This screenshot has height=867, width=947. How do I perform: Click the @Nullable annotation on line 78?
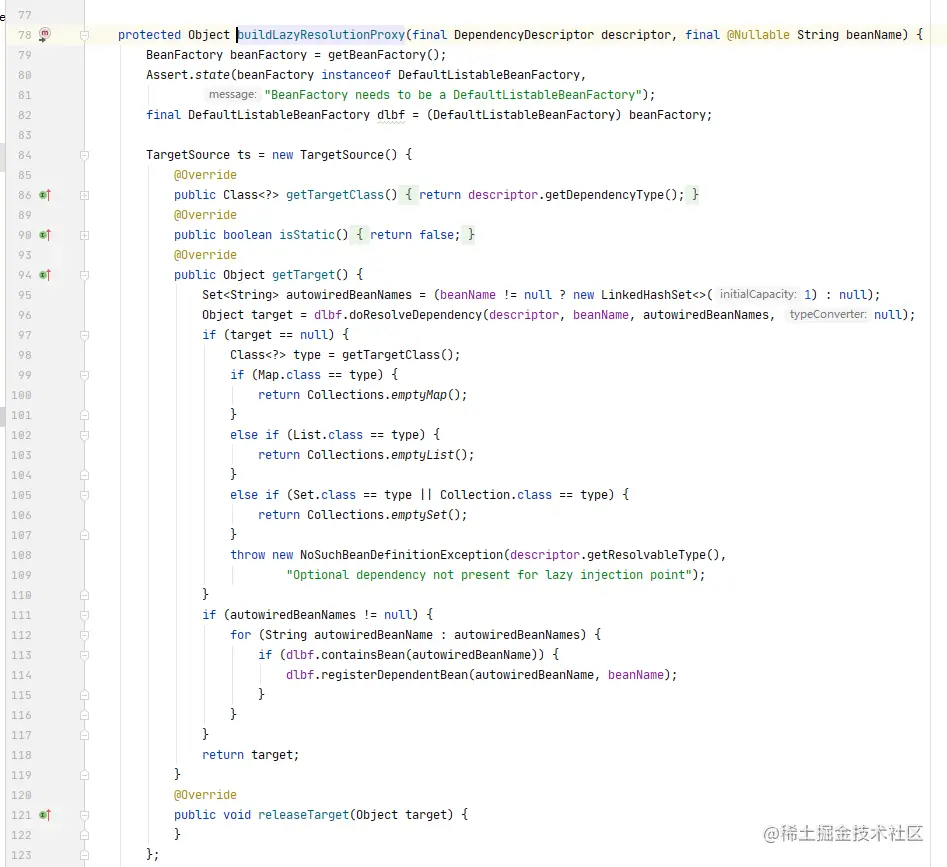758,34
